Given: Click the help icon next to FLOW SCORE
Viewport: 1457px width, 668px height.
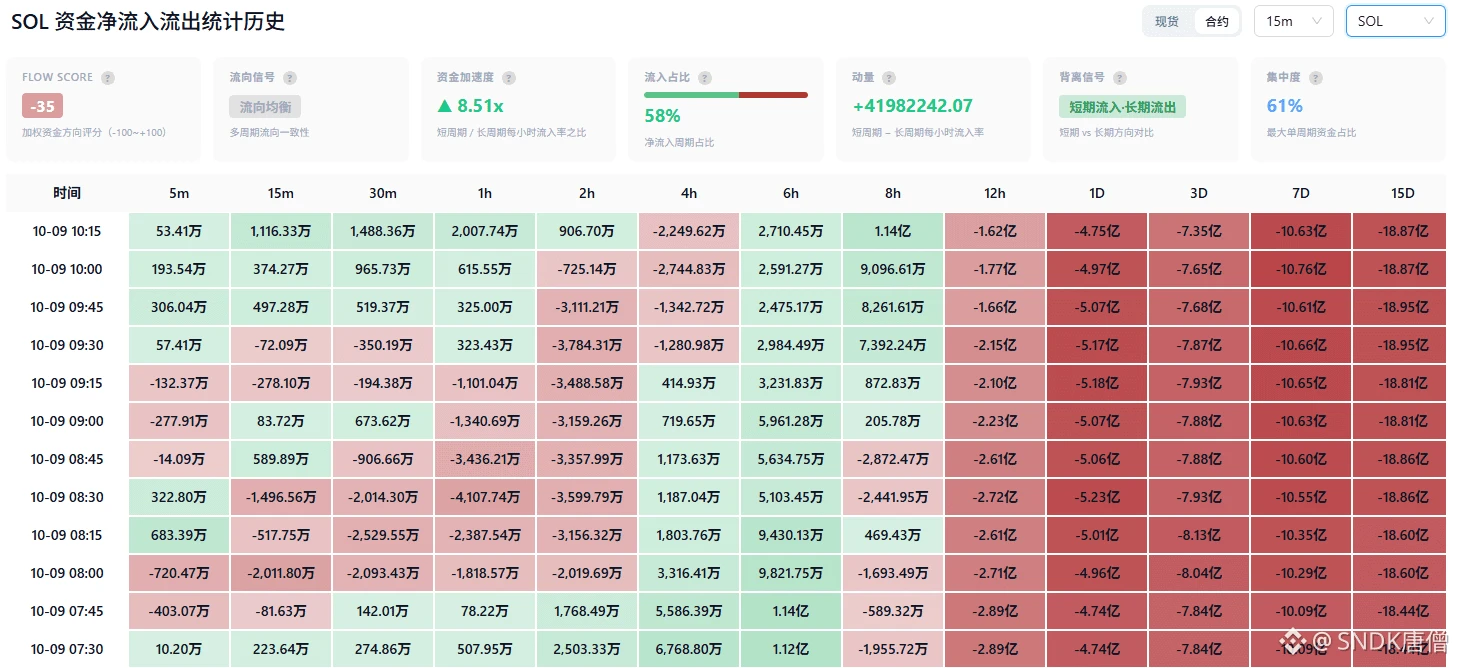Looking at the screenshot, I should pyautogui.click(x=108, y=78).
